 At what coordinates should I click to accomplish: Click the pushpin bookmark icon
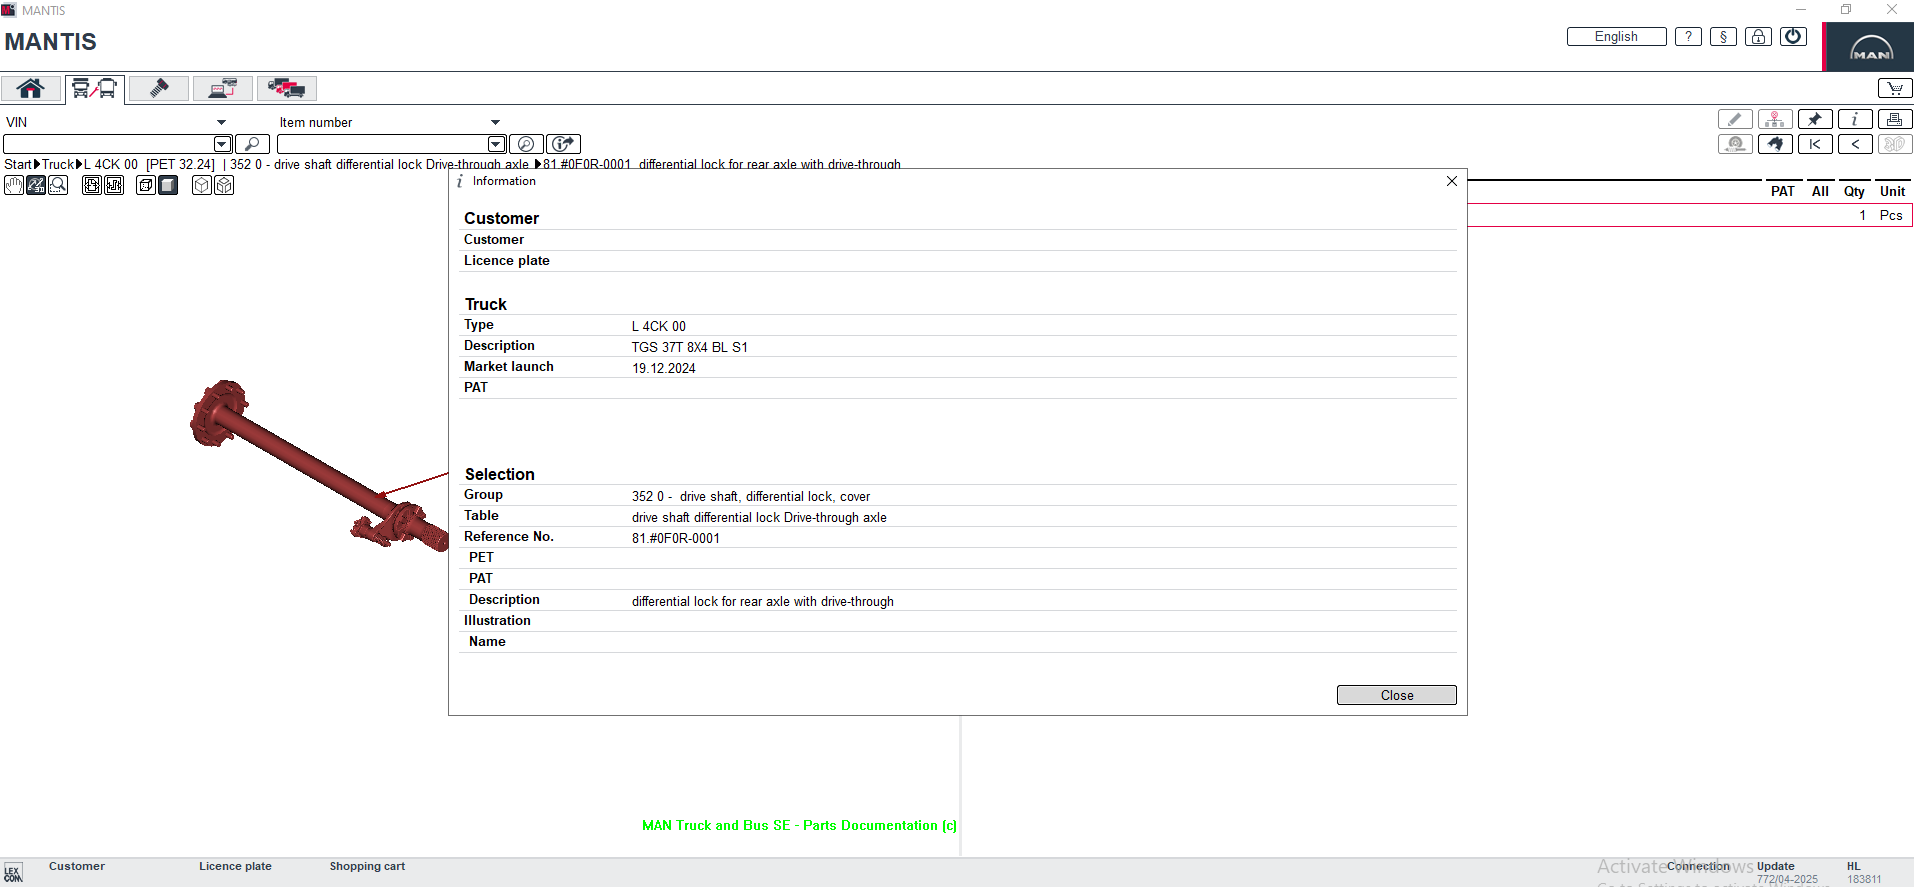tap(1815, 119)
